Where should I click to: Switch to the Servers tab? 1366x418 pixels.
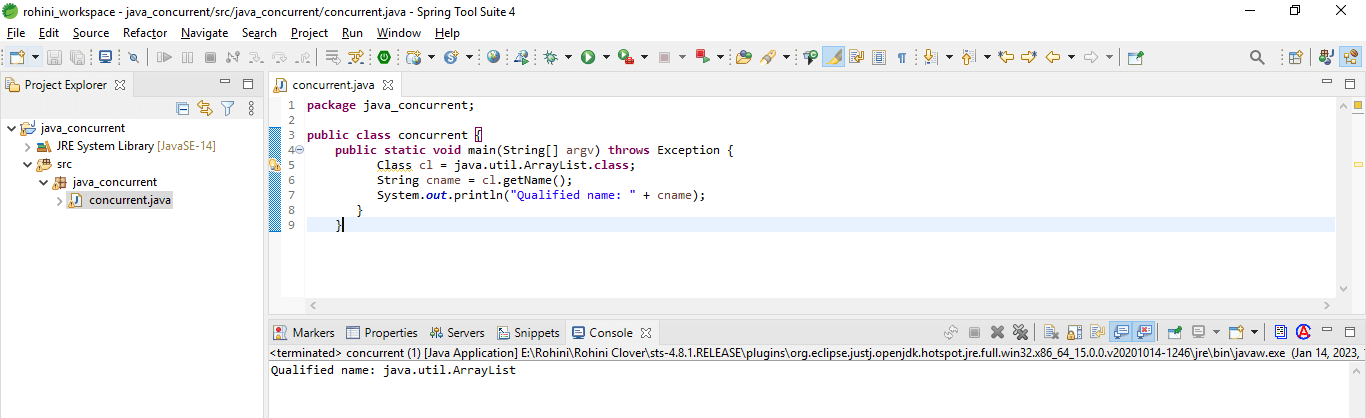coord(456,332)
